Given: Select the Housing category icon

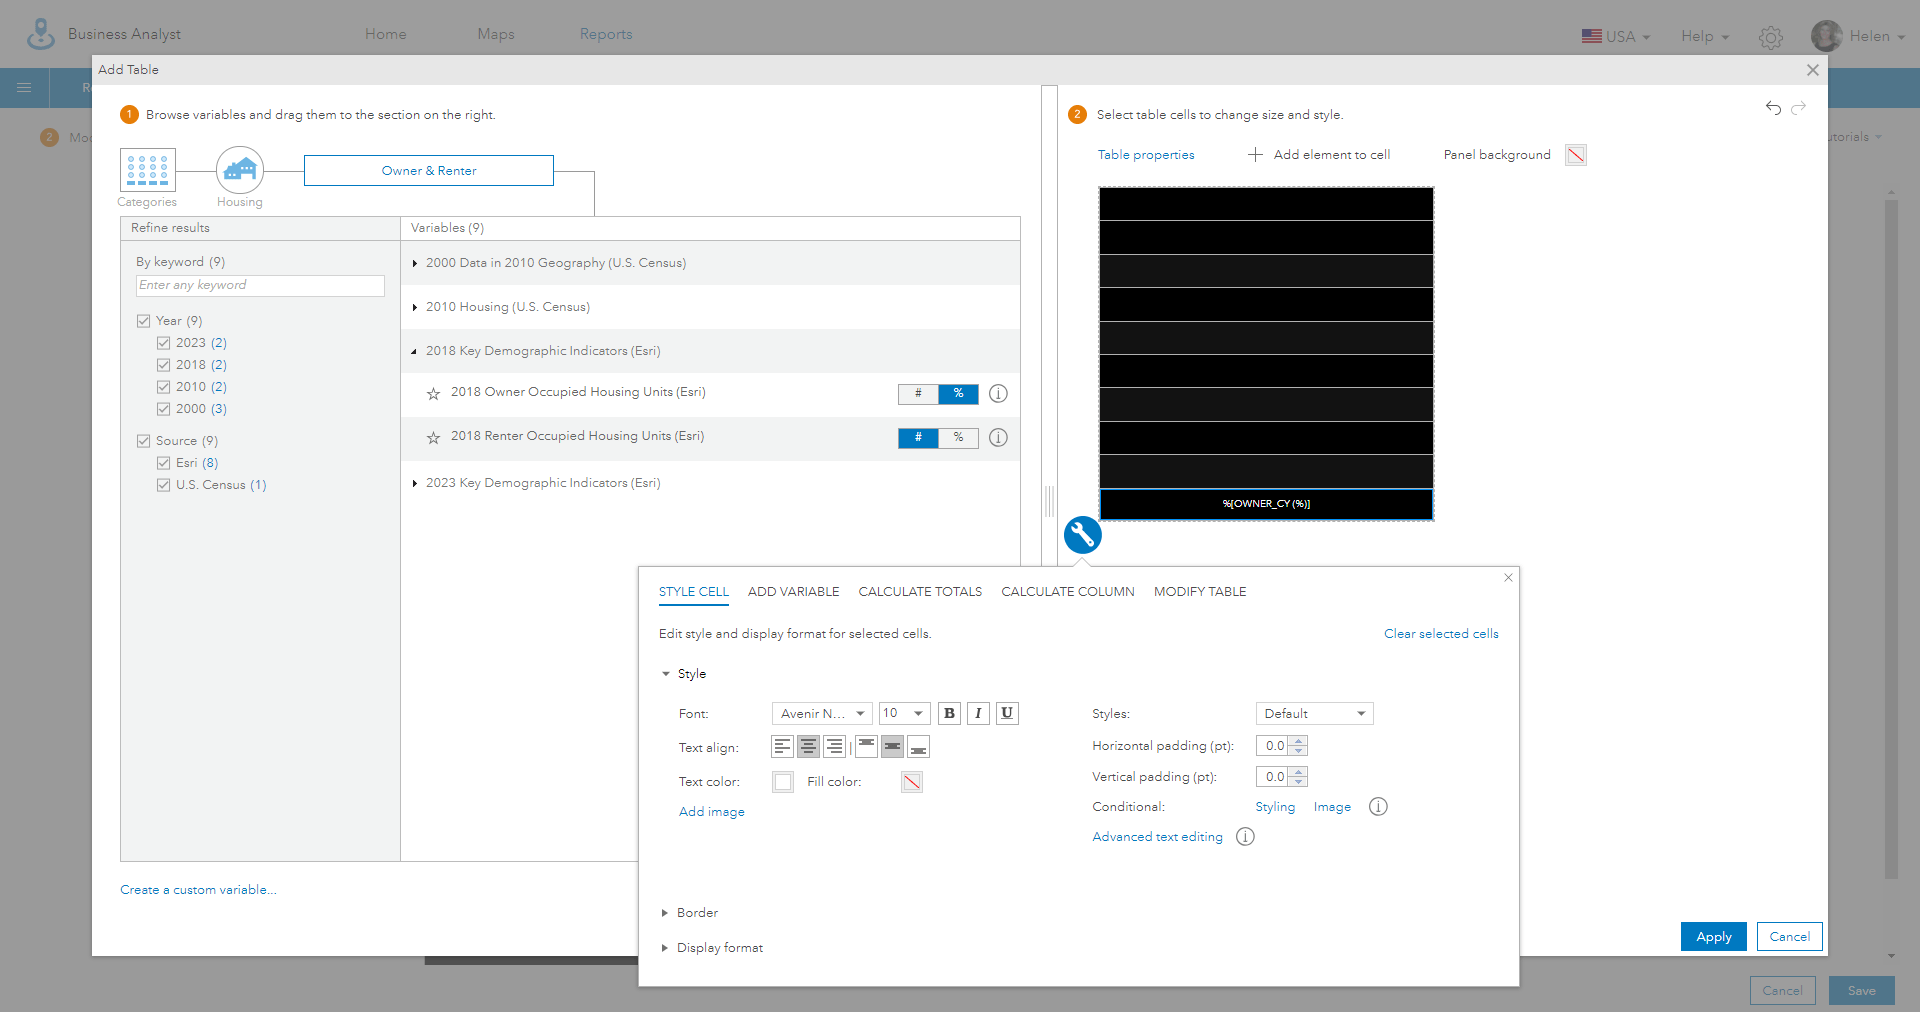Looking at the screenshot, I should click(x=240, y=170).
